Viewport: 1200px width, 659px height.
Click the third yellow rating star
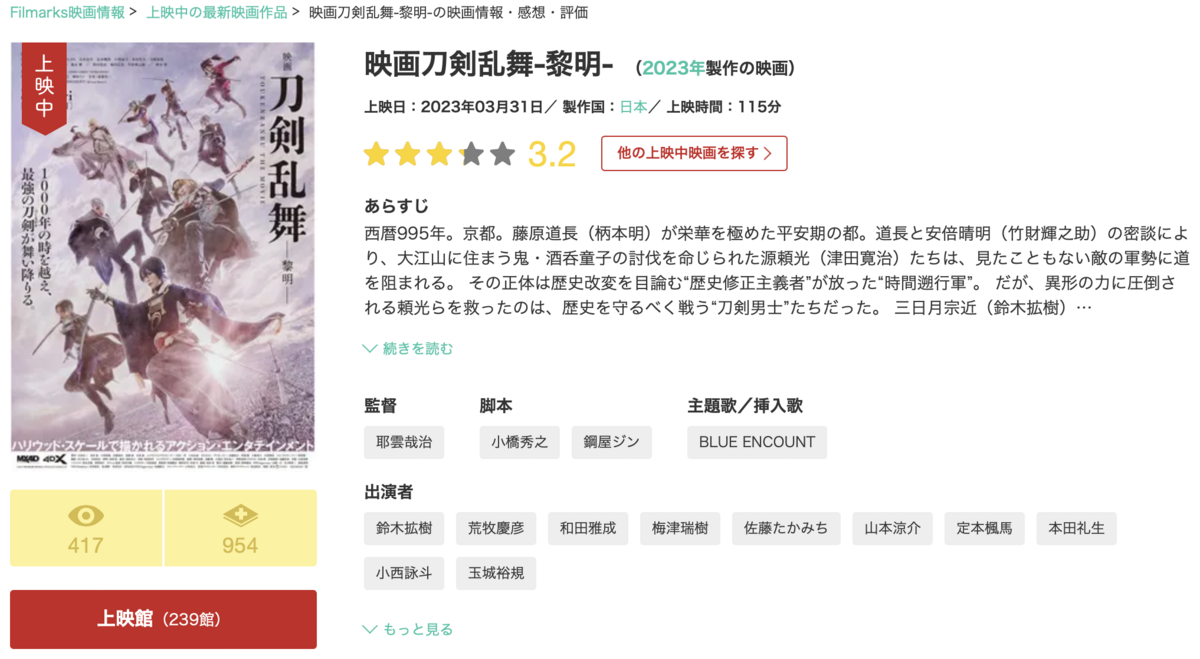pos(440,154)
